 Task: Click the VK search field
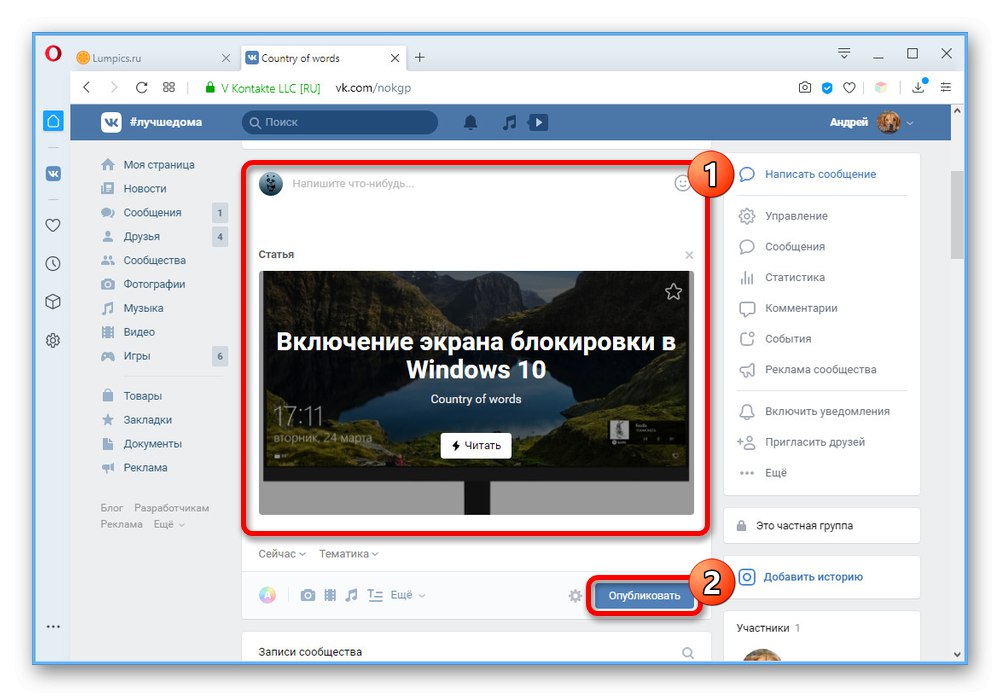tap(340, 122)
